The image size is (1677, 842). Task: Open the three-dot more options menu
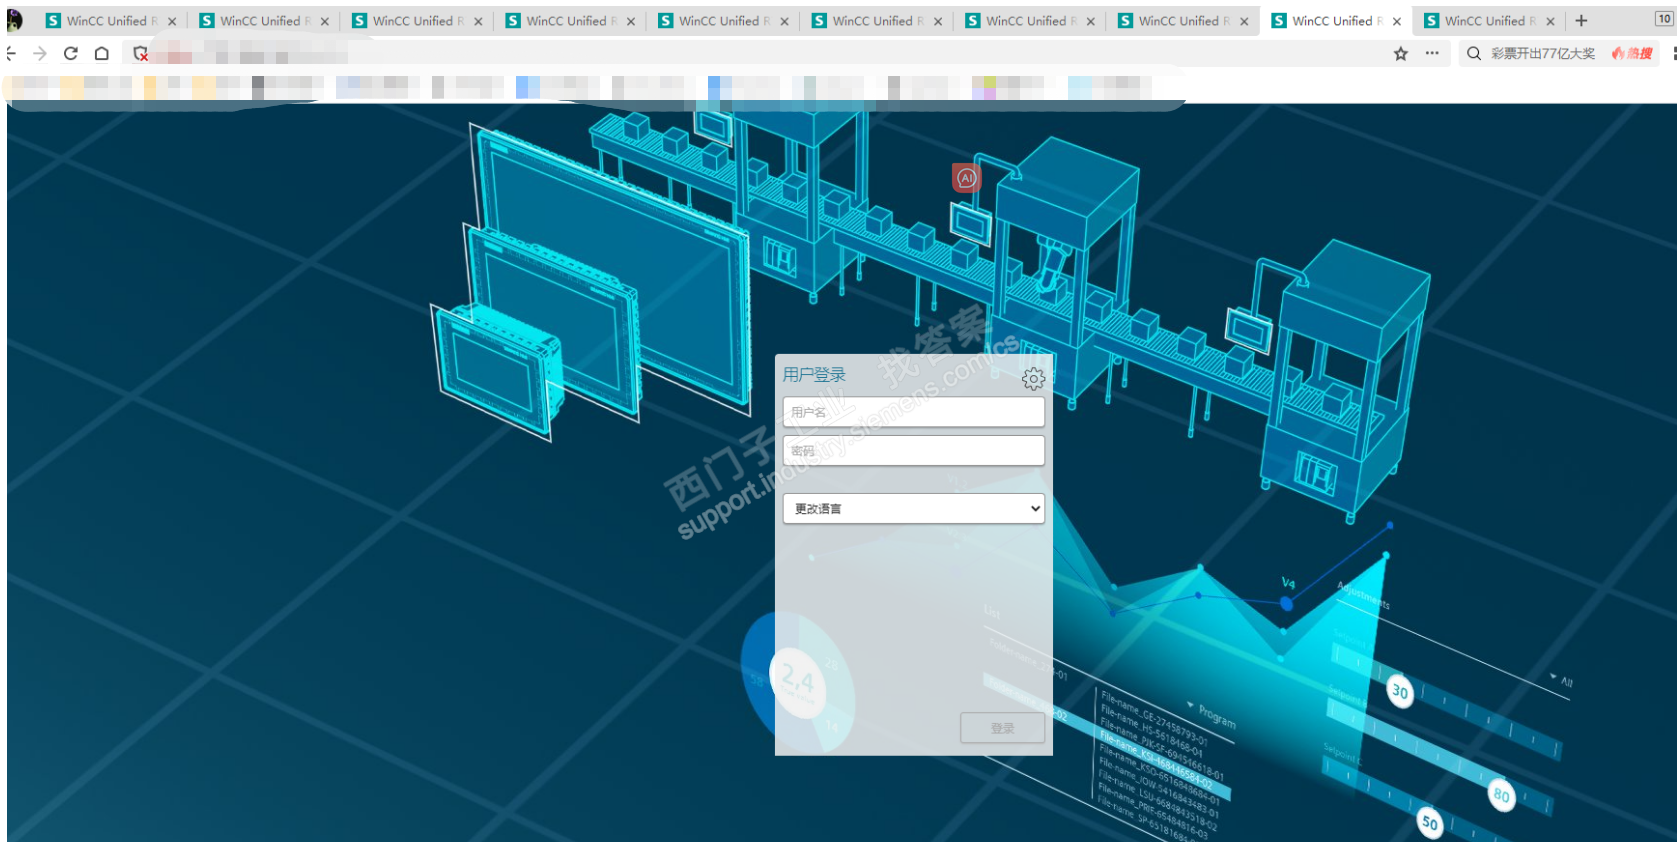point(1432,53)
